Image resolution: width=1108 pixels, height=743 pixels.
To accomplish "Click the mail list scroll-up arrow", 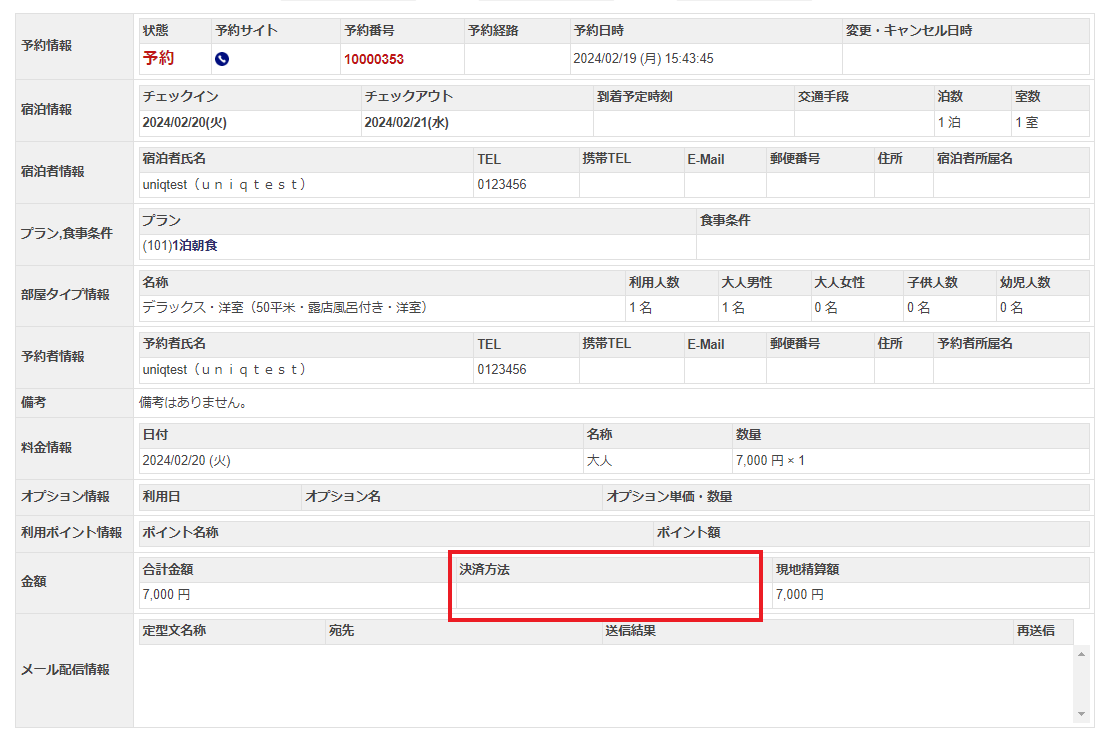I will 1080,654.
